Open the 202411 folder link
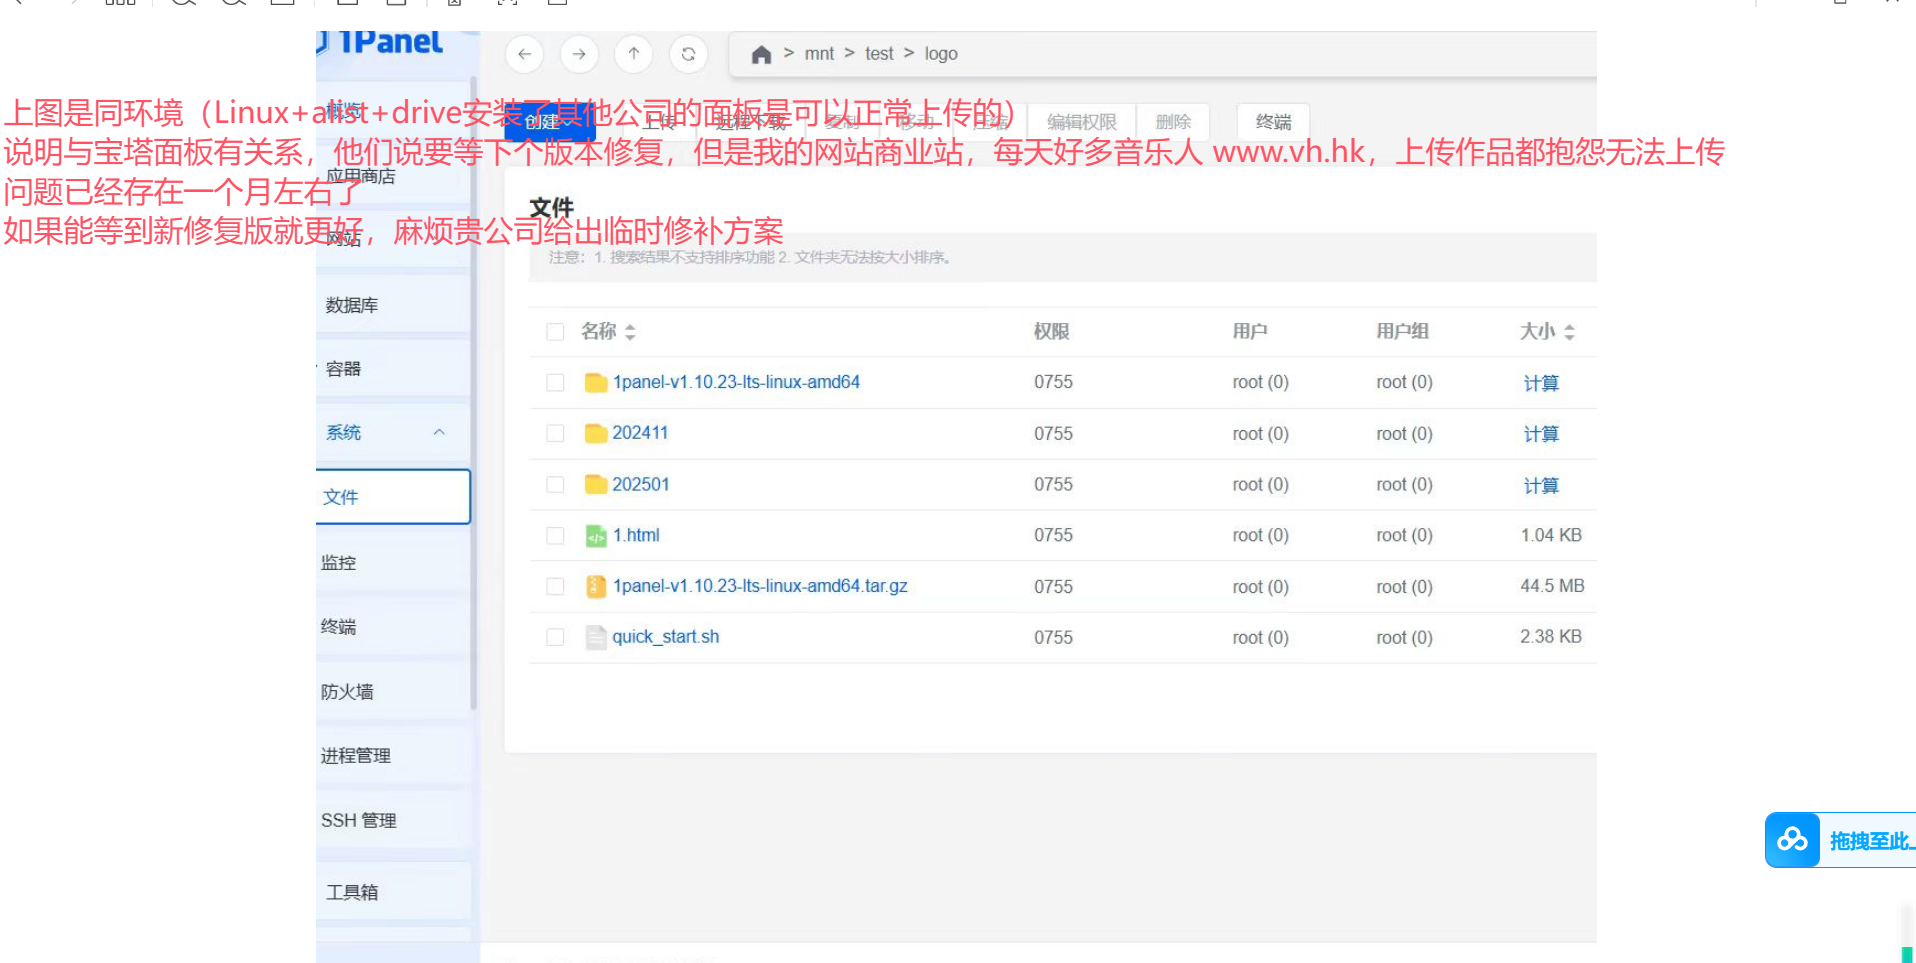This screenshot has height=963, width=1916. pyautogui.click(x=640, y=433)
